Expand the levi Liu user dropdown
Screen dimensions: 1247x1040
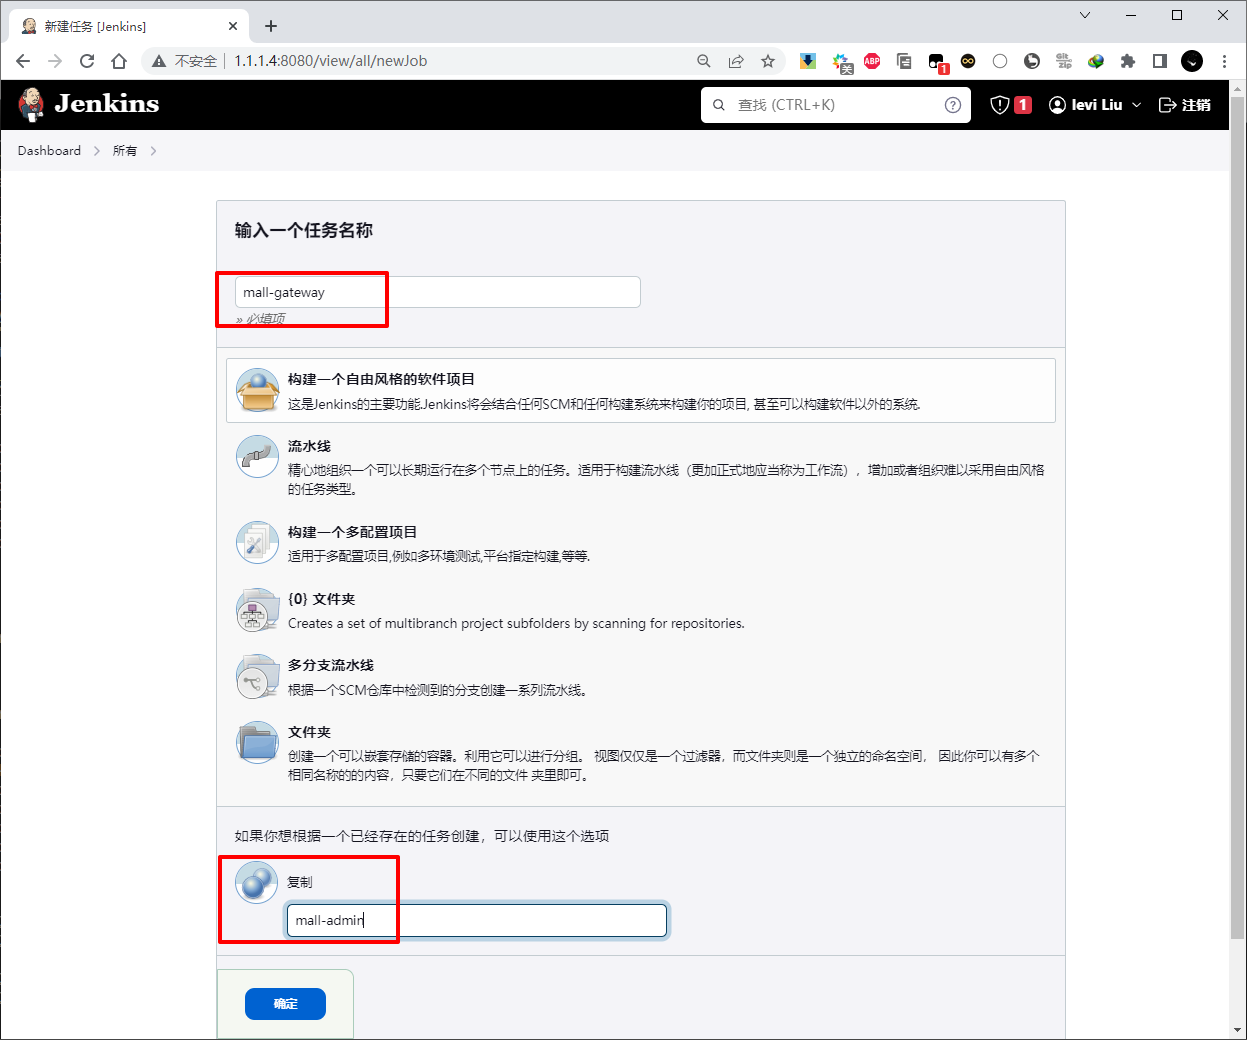pyautogui.click(x=1136, y=105)
